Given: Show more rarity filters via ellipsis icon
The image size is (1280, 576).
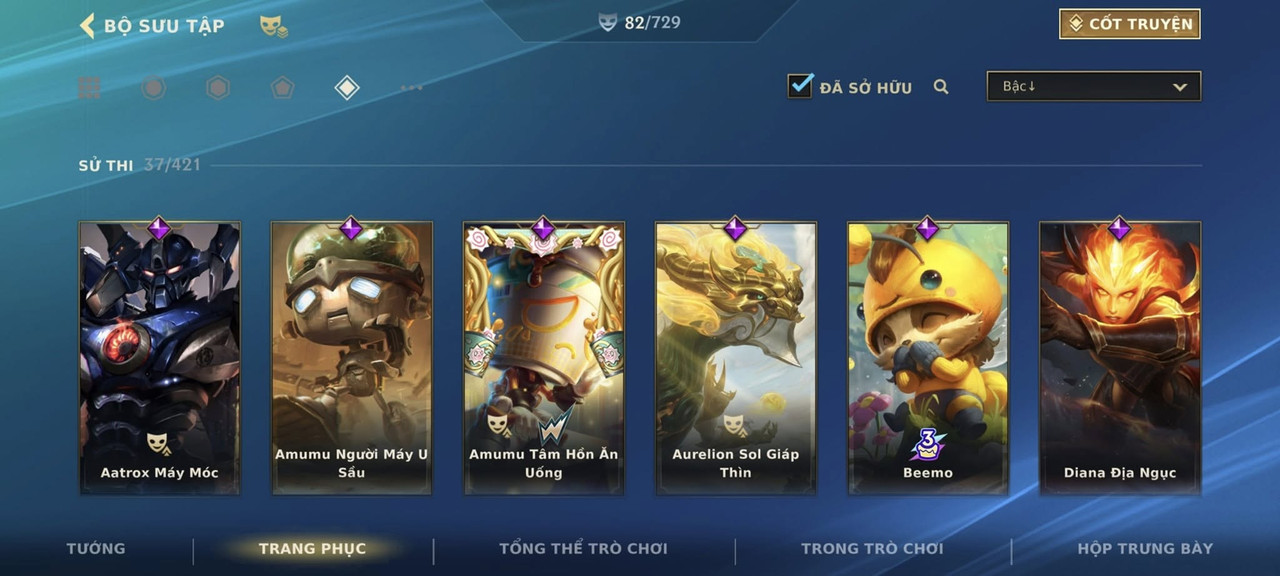Looking at the screenshot, I should (412, 88).
